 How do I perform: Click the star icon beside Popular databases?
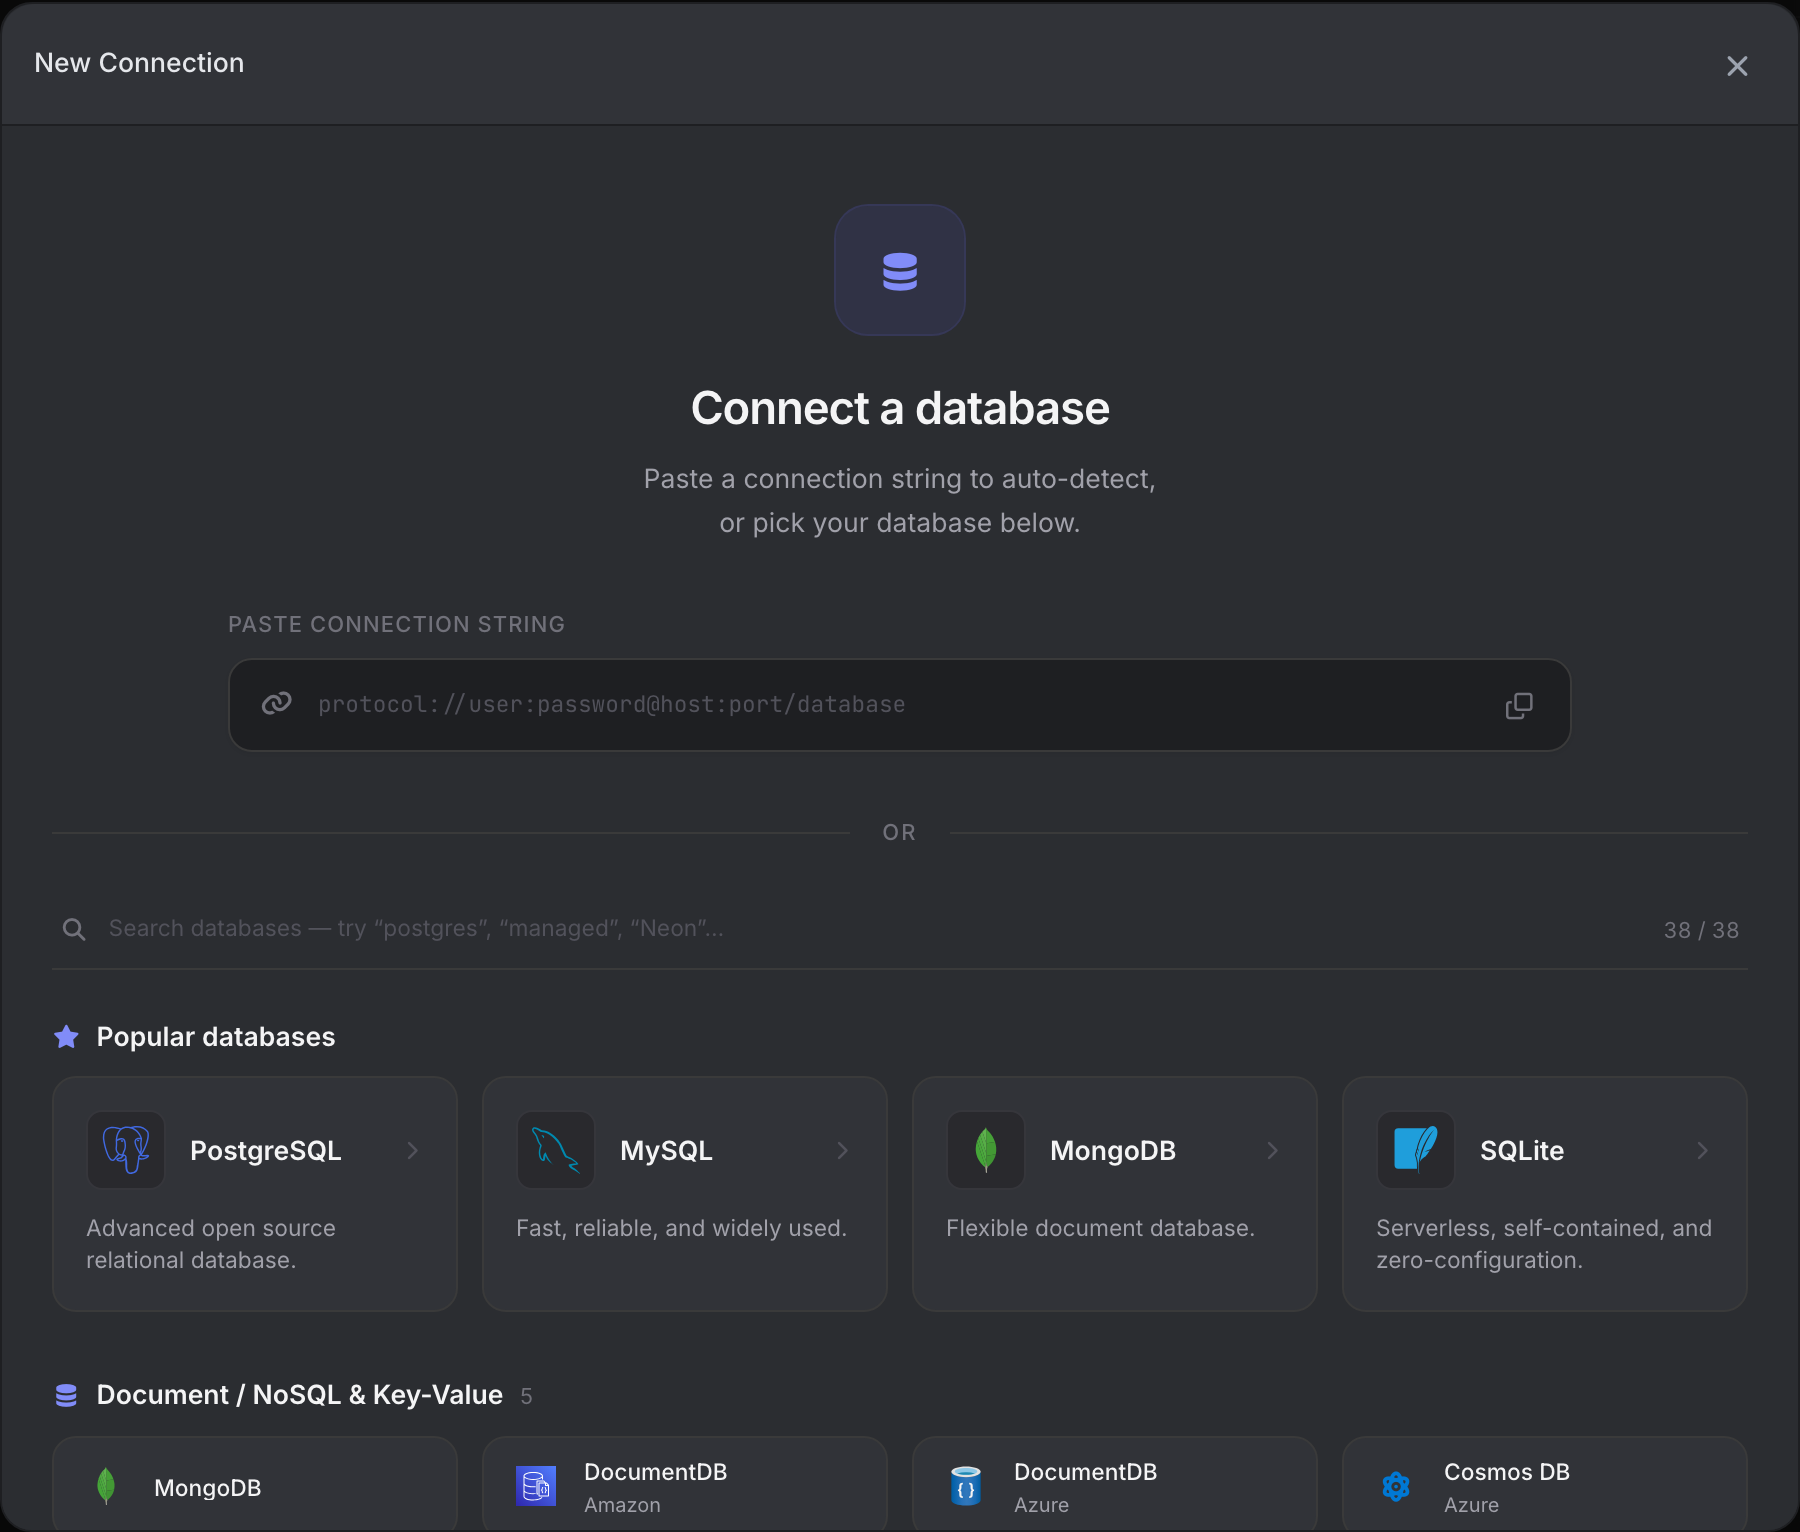click(x=67, y=1037)
